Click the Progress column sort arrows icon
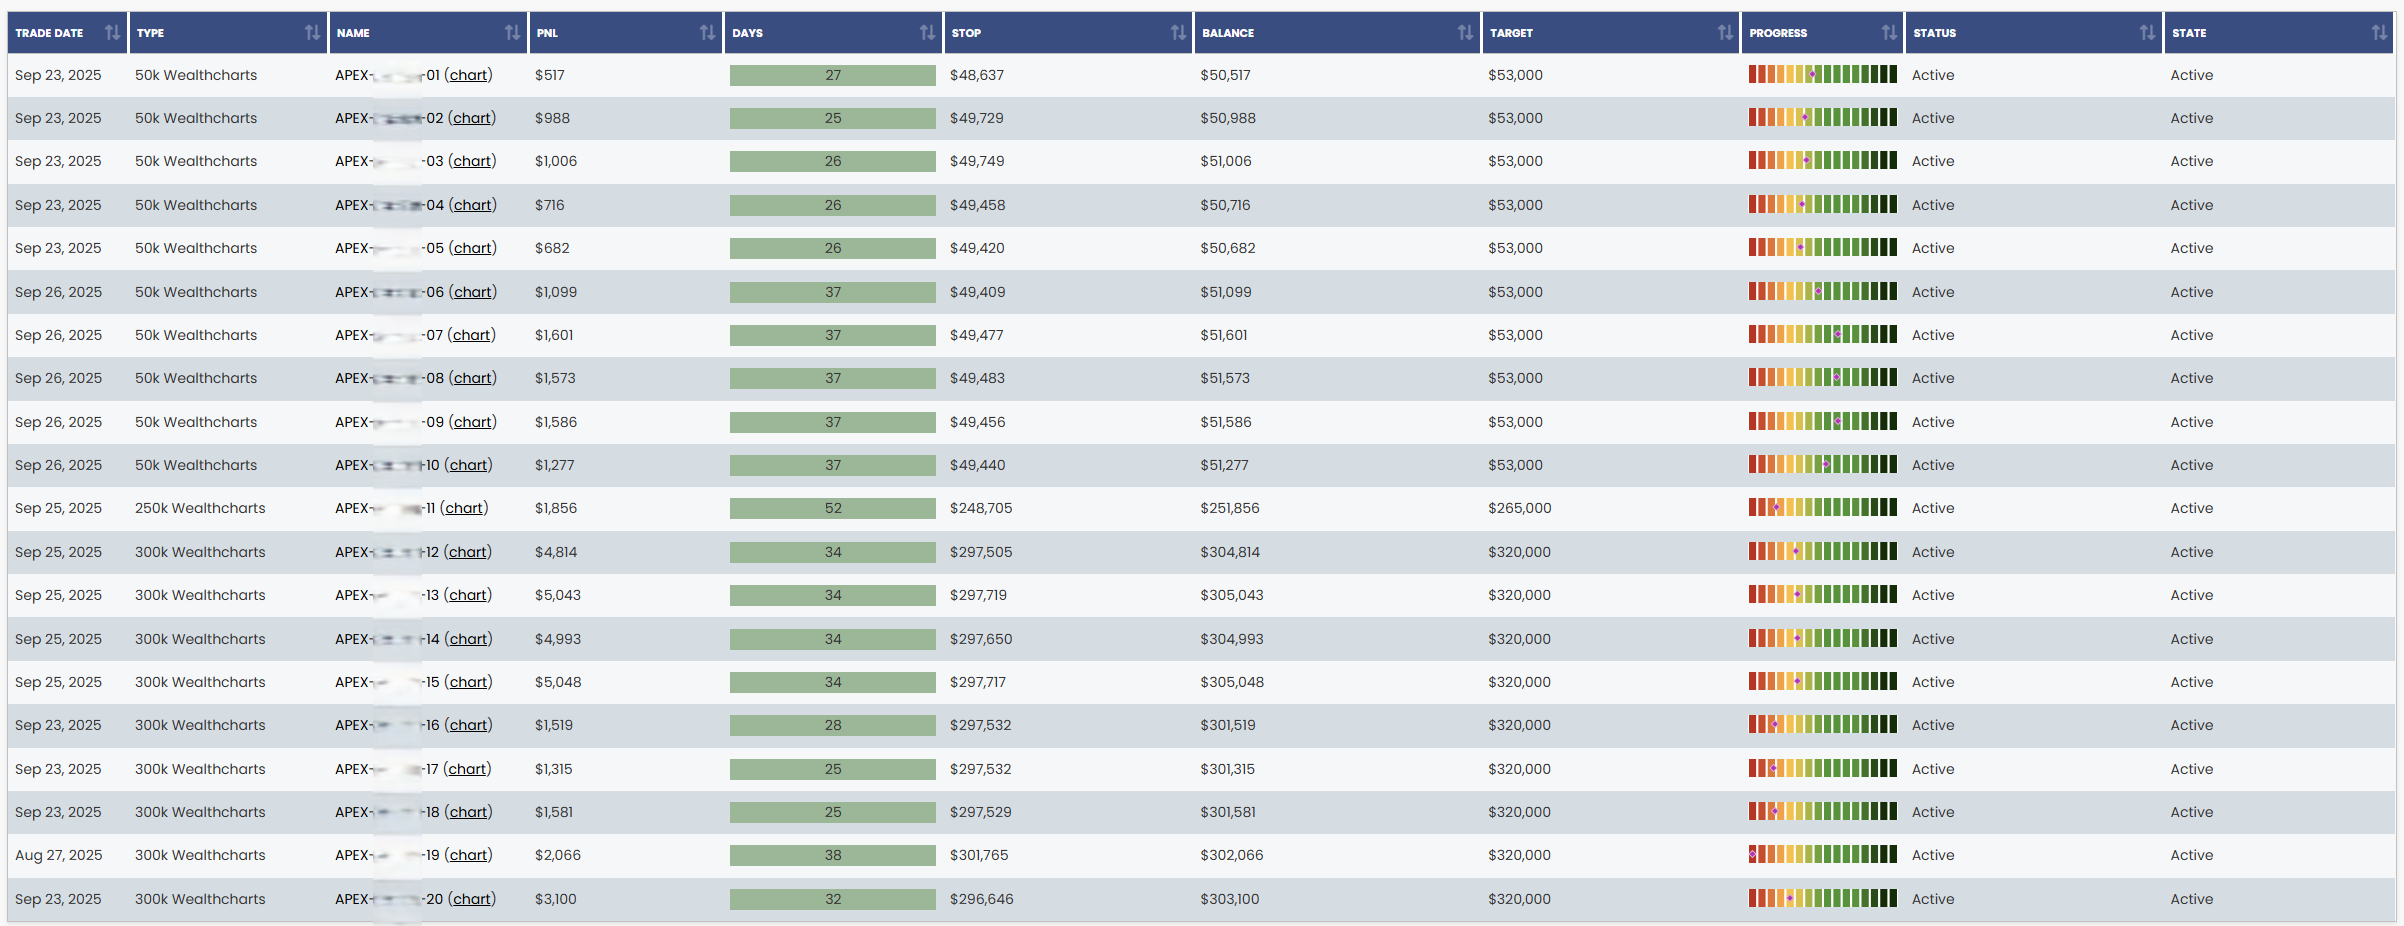The height and width of the screenshot is (926, 2404). click(1889, 33)
